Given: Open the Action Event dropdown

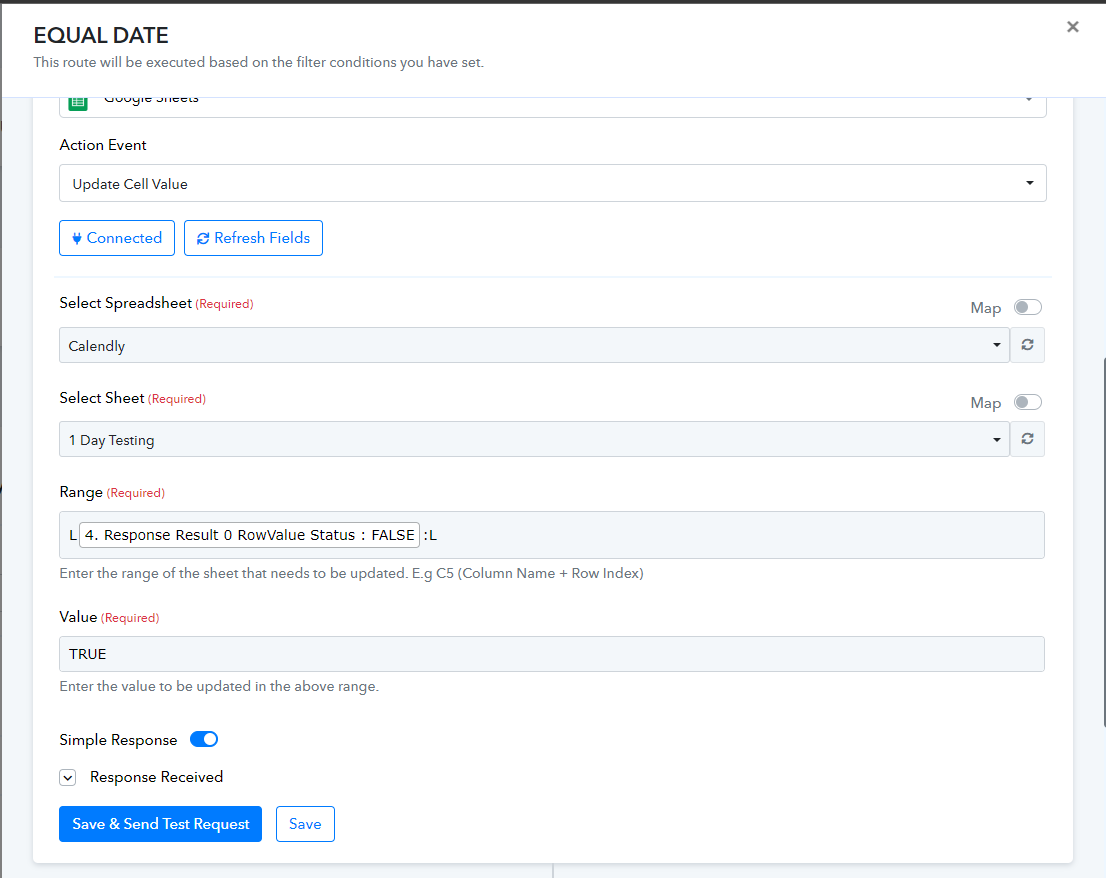Looking at the screenshot, I should pos(552,183).
